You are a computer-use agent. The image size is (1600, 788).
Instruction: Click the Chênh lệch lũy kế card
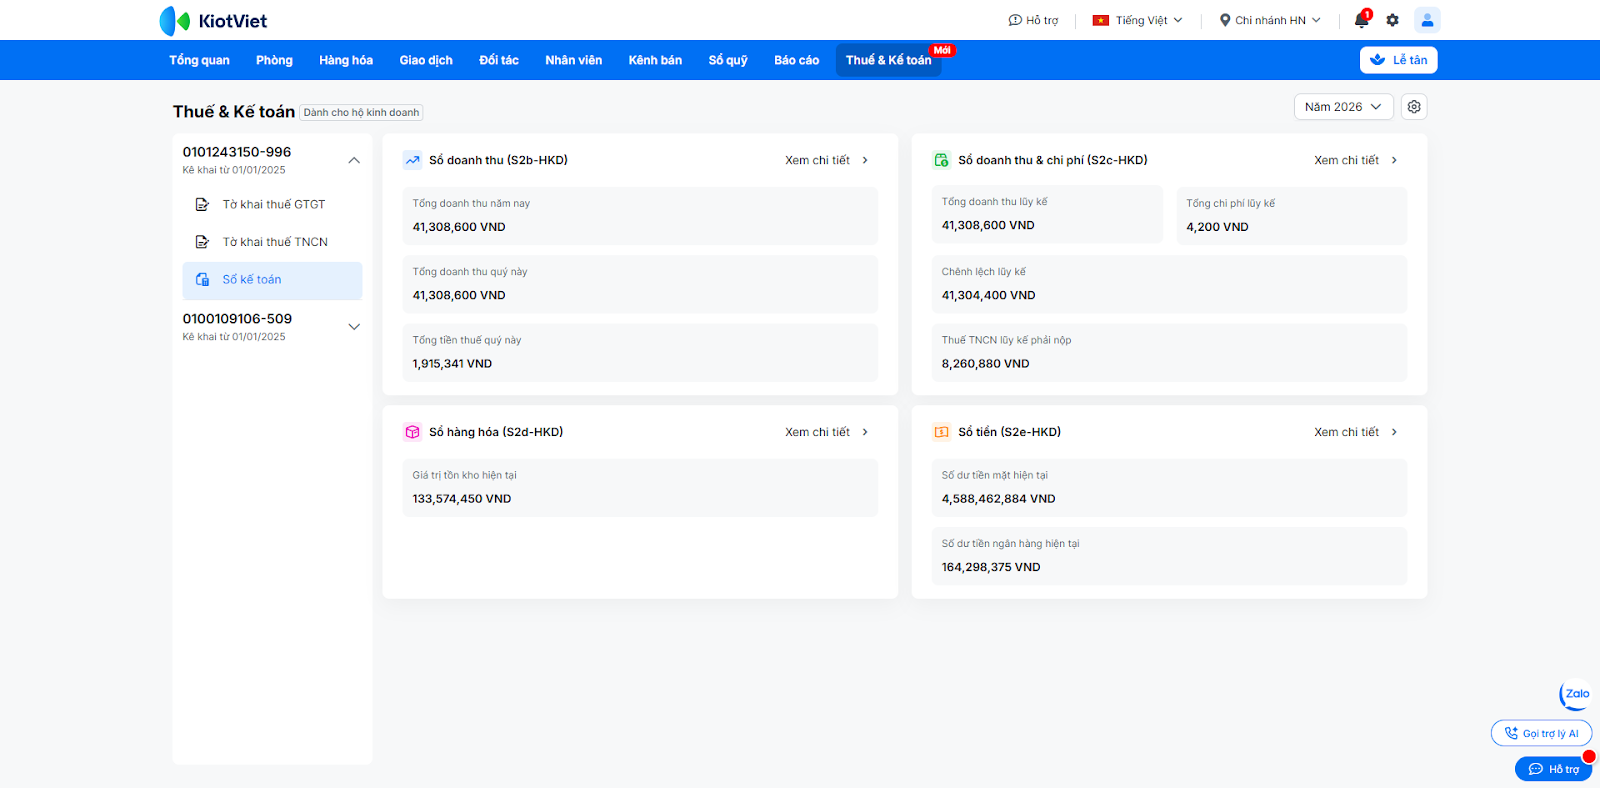1169,284
